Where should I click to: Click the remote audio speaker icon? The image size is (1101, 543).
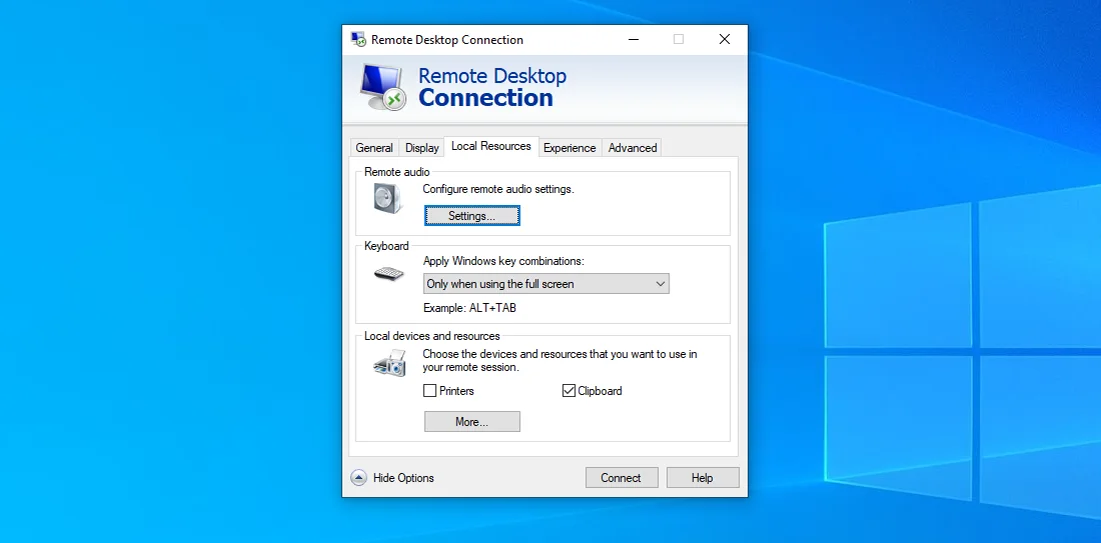[388, 199]
